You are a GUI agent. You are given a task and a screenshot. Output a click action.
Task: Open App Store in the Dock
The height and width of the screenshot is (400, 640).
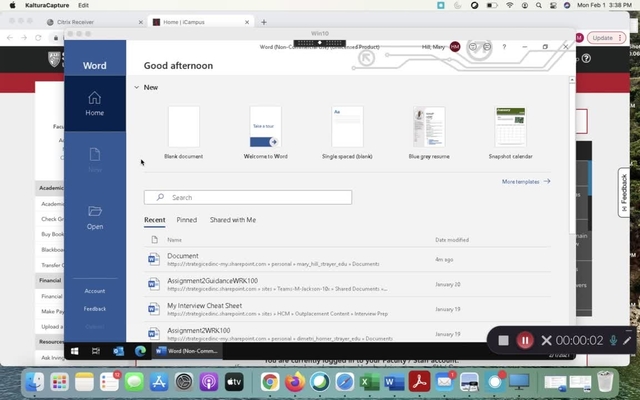coord(159,382)
